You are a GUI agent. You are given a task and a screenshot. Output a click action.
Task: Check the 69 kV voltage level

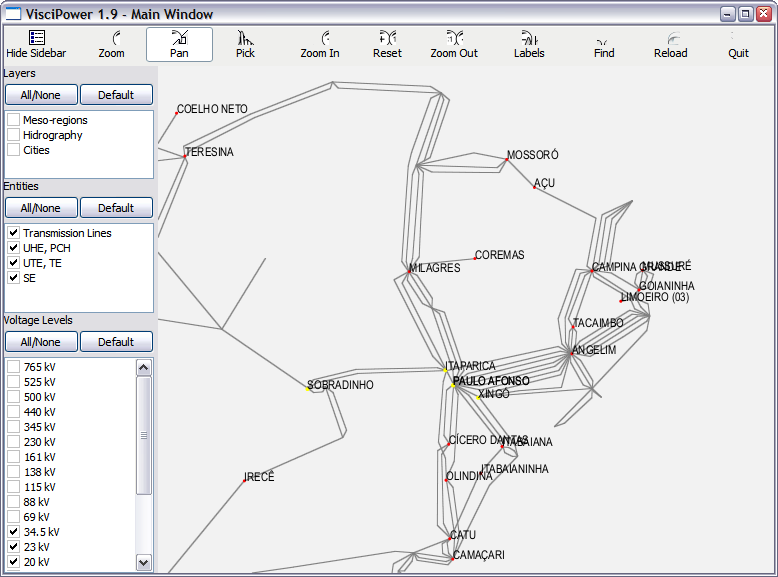coord(14,516)
